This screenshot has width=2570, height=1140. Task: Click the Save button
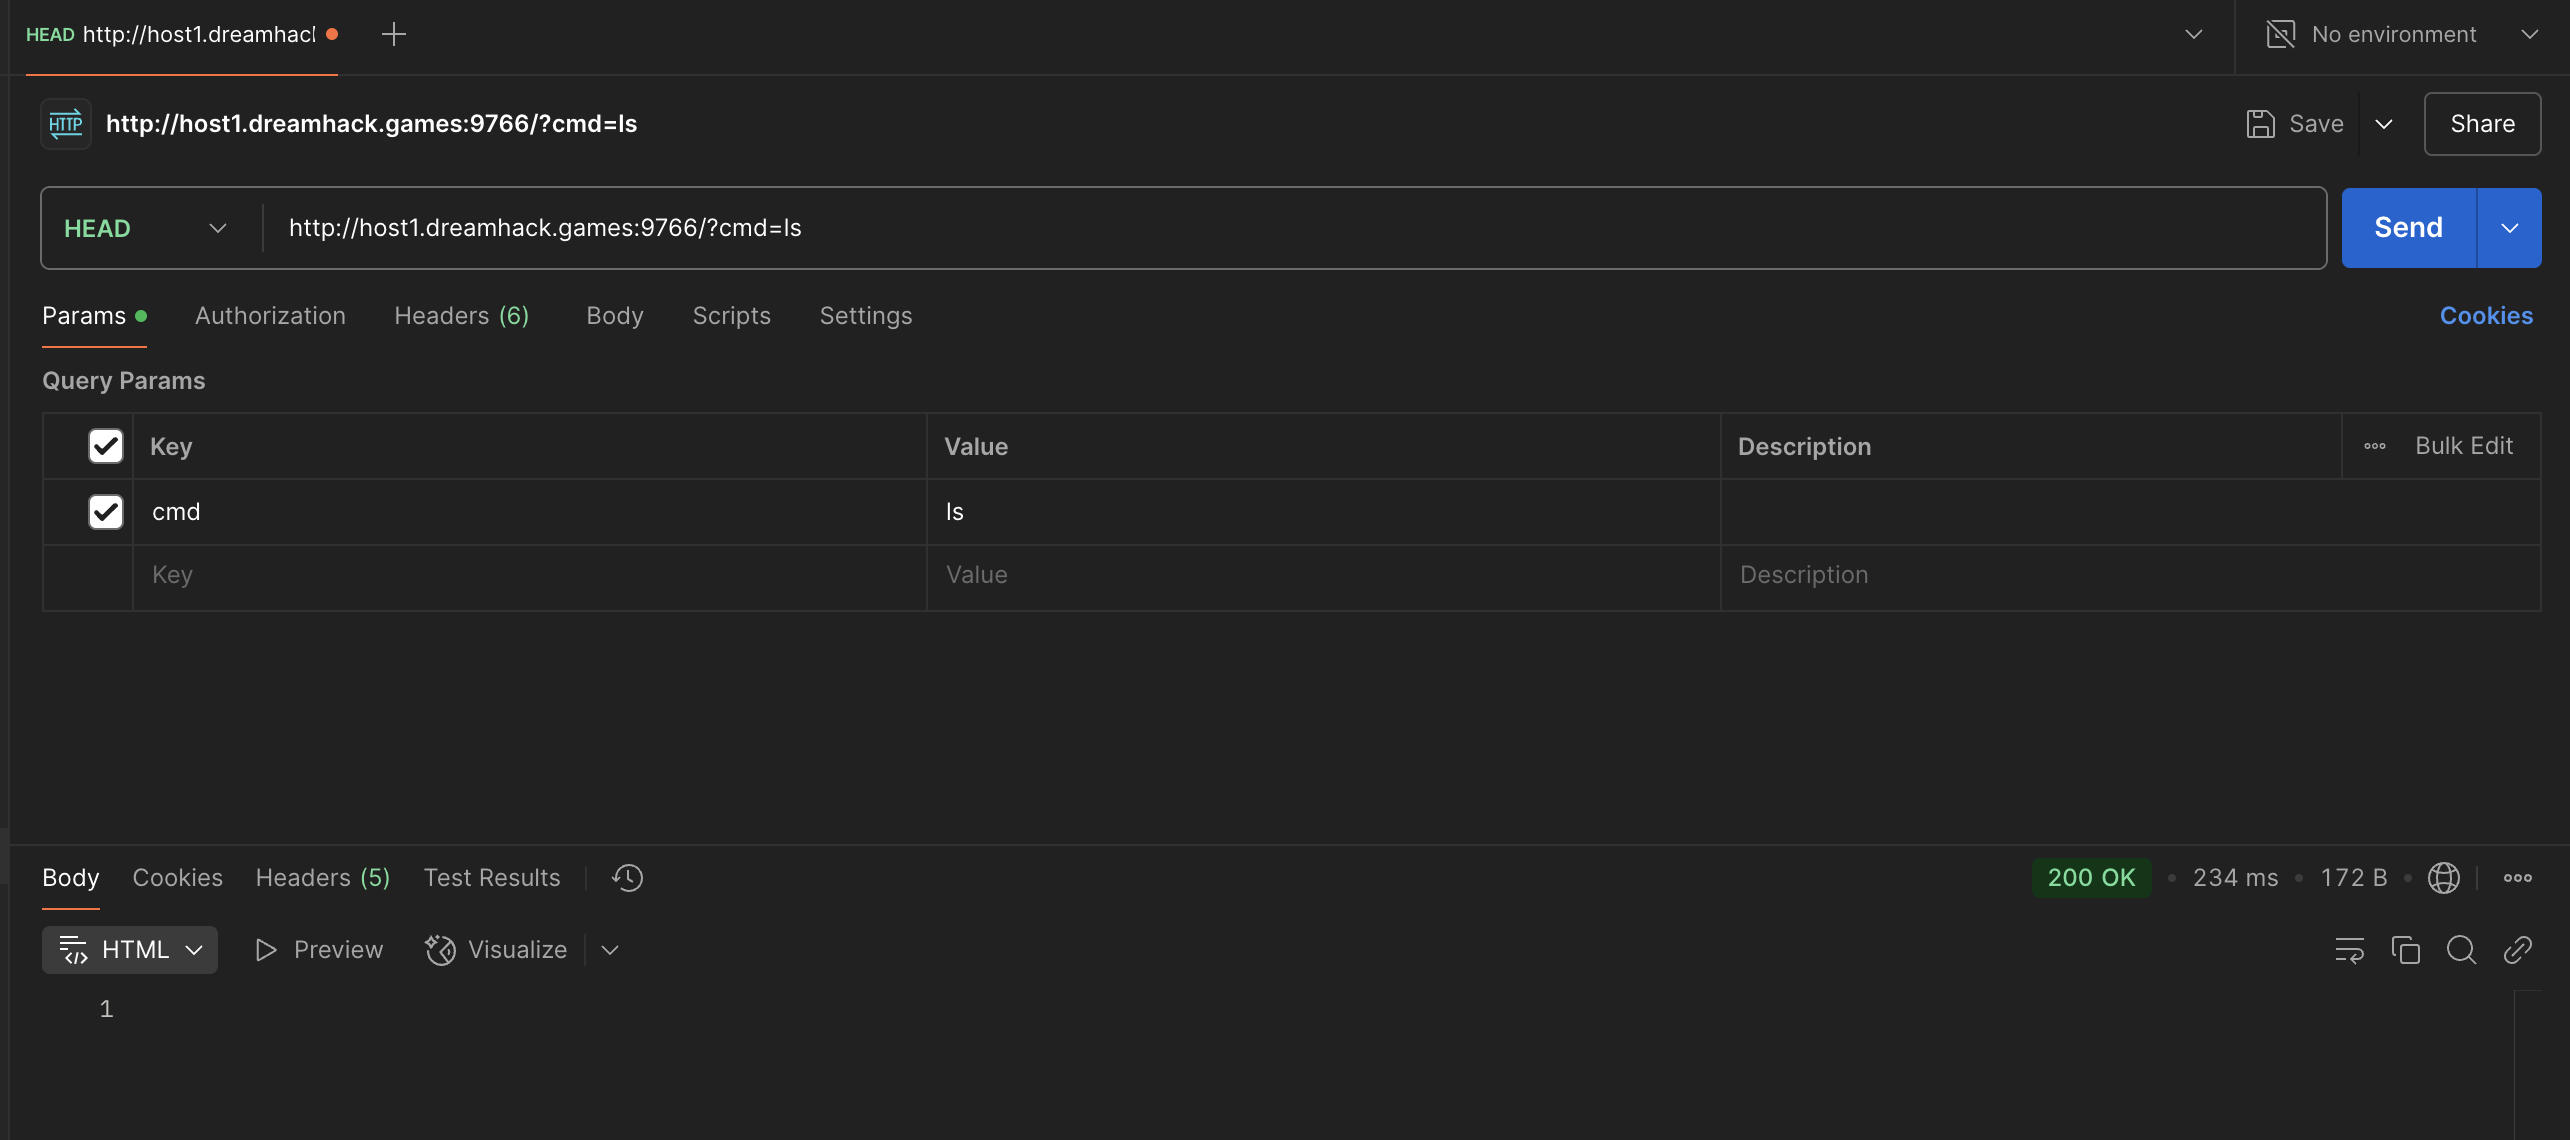coord(2295,123)
